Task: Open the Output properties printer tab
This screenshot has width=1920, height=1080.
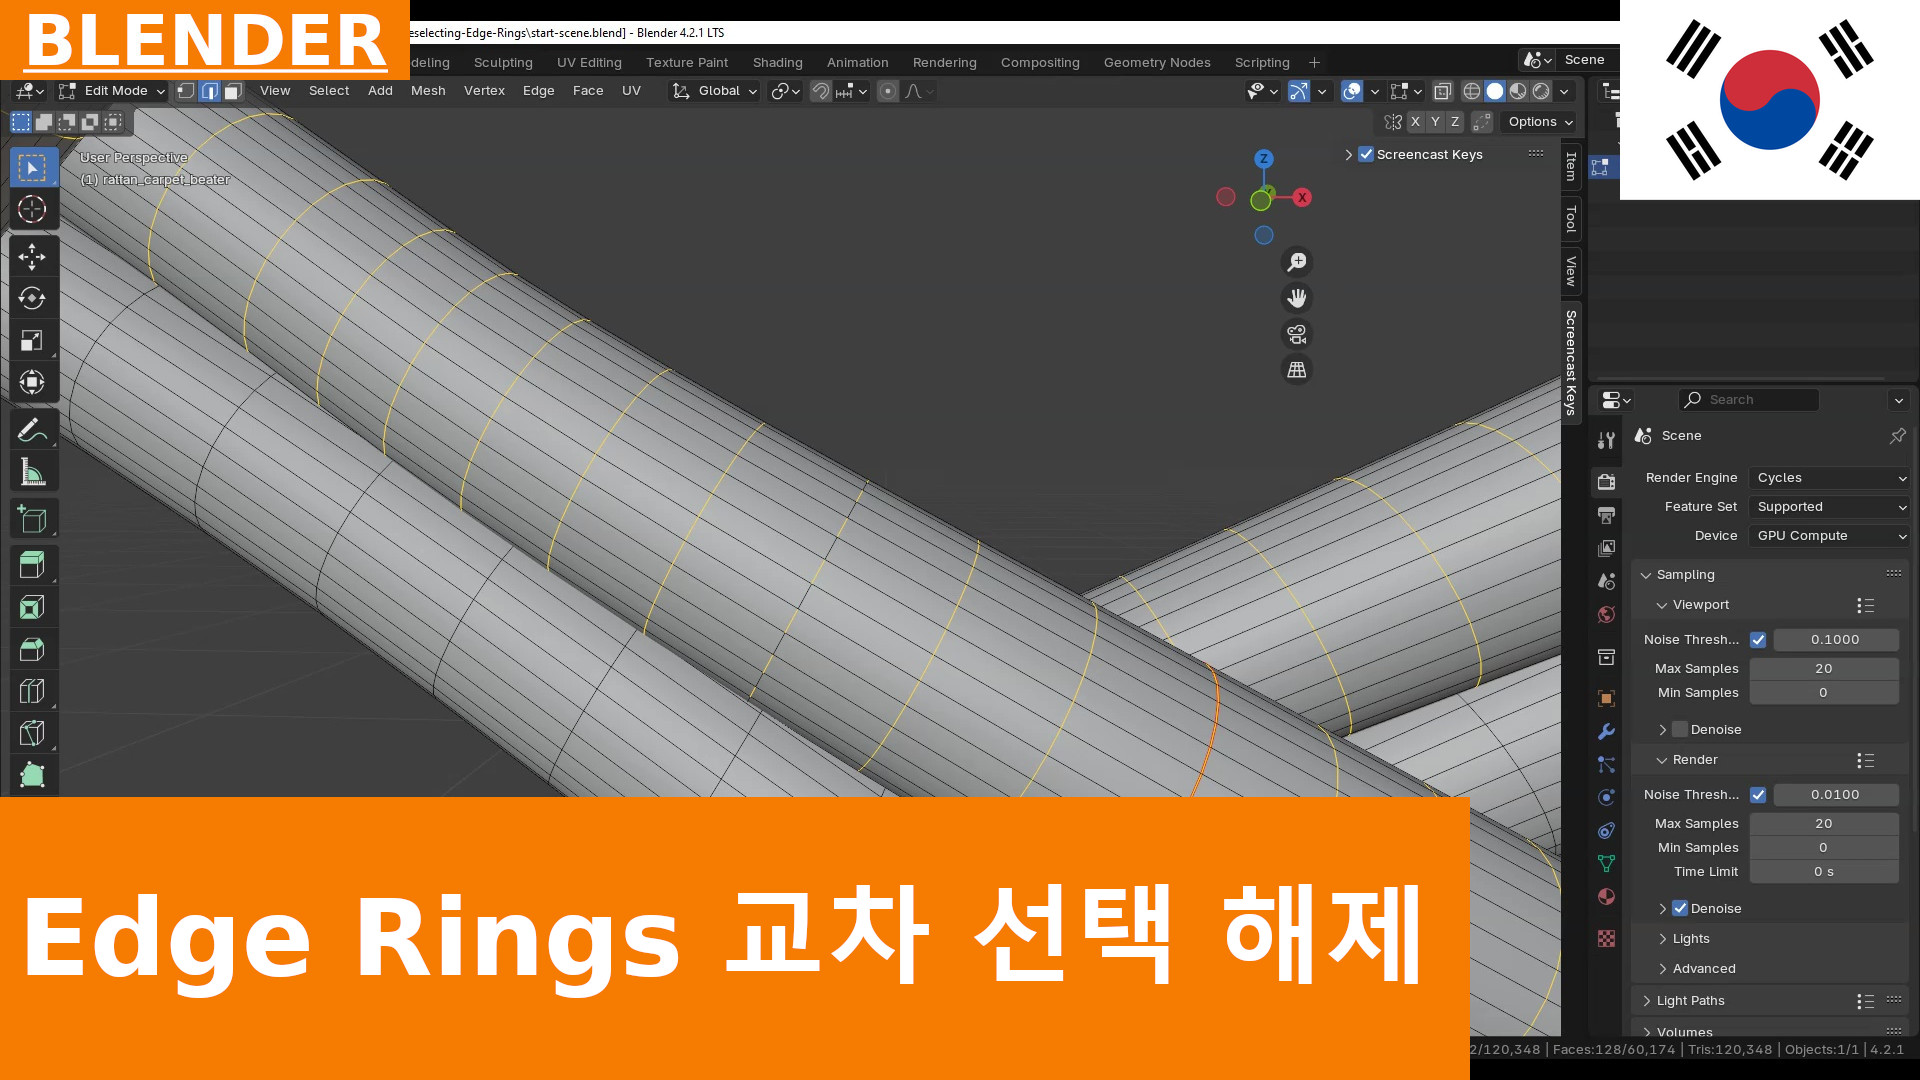Action: coord(1606,515)
